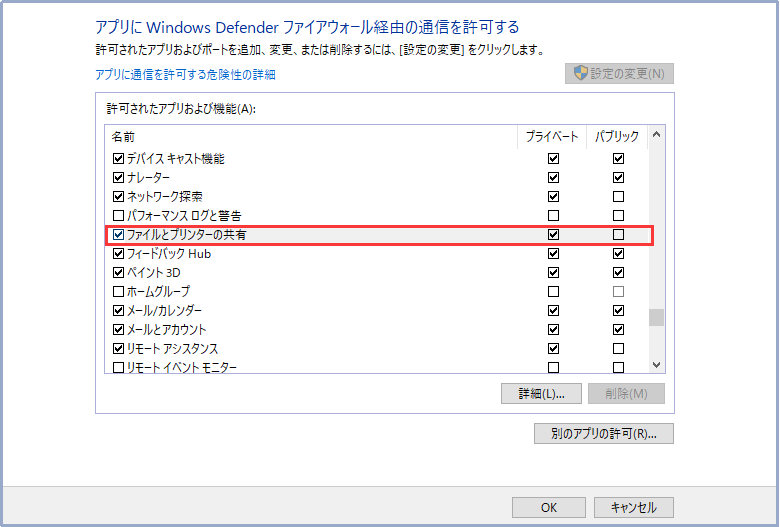Screen dimensions: 780x527
Task: Open the アプリに通信を許可する危険性の詳細 link
Action: (x=185, y=74)
